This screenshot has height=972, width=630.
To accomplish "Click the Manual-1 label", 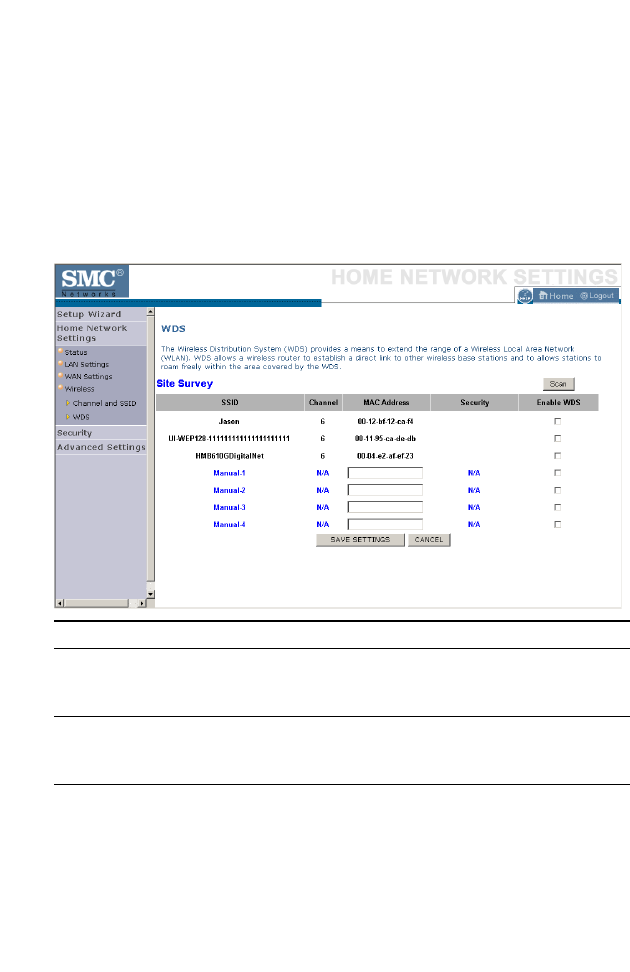I will [x=229, y=473].
